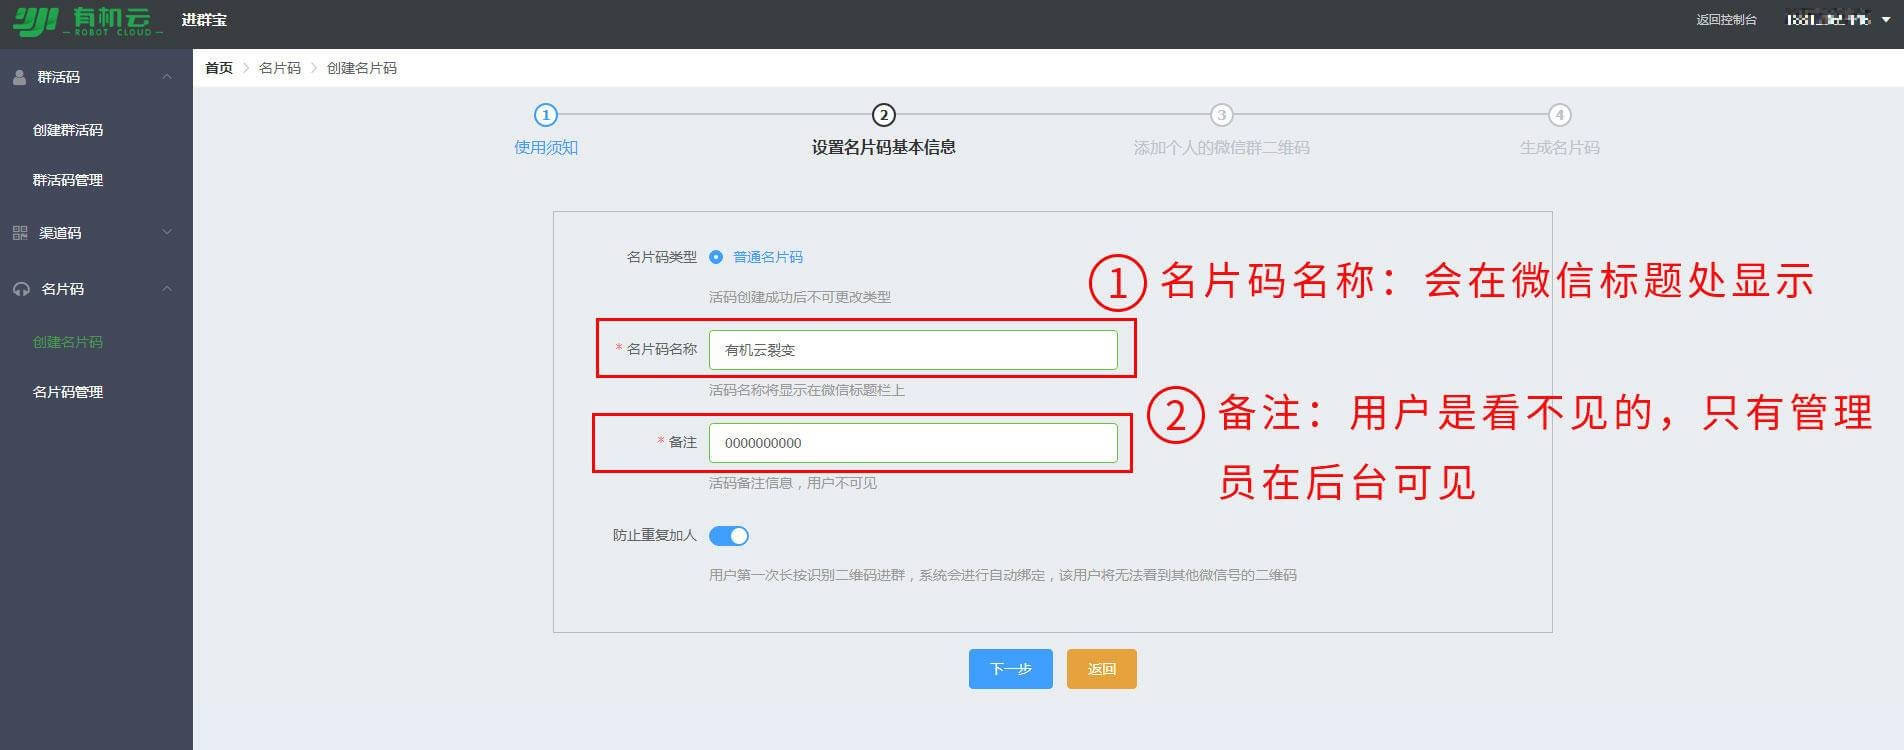Click the 下一步 button
This screenshot has width=1904, height=750.
pos(1011,669)
